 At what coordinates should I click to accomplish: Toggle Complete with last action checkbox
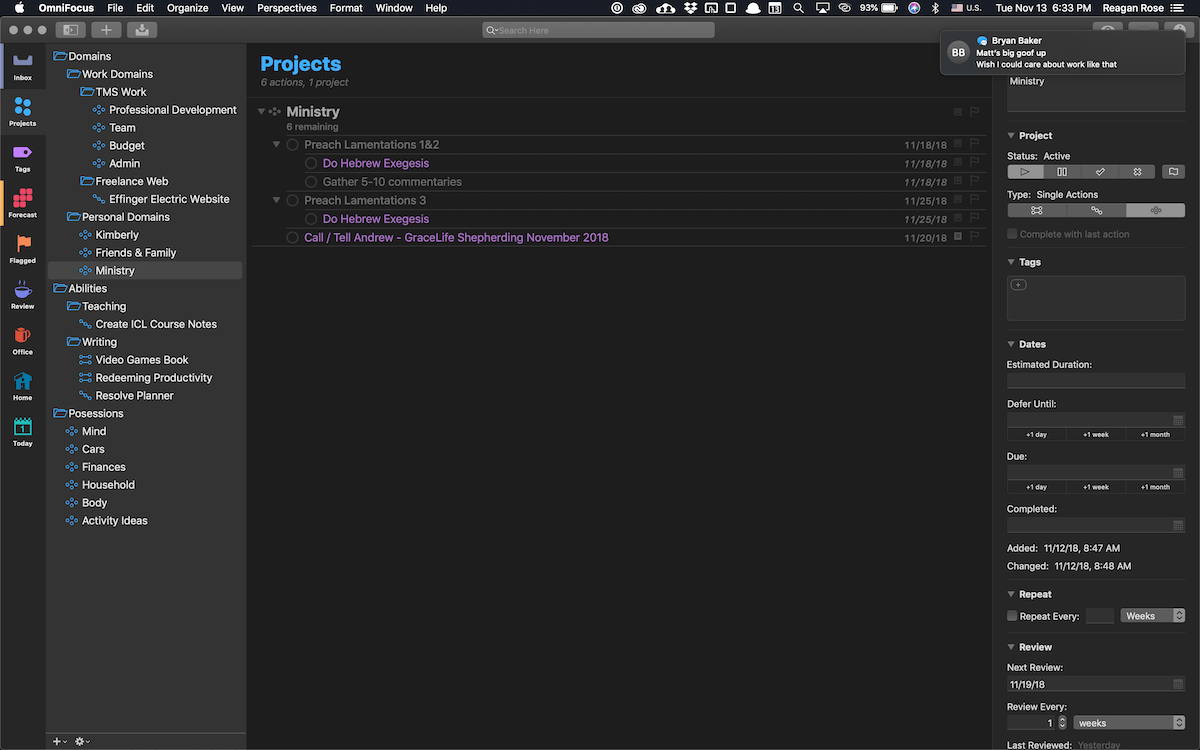pos(1012,234)
